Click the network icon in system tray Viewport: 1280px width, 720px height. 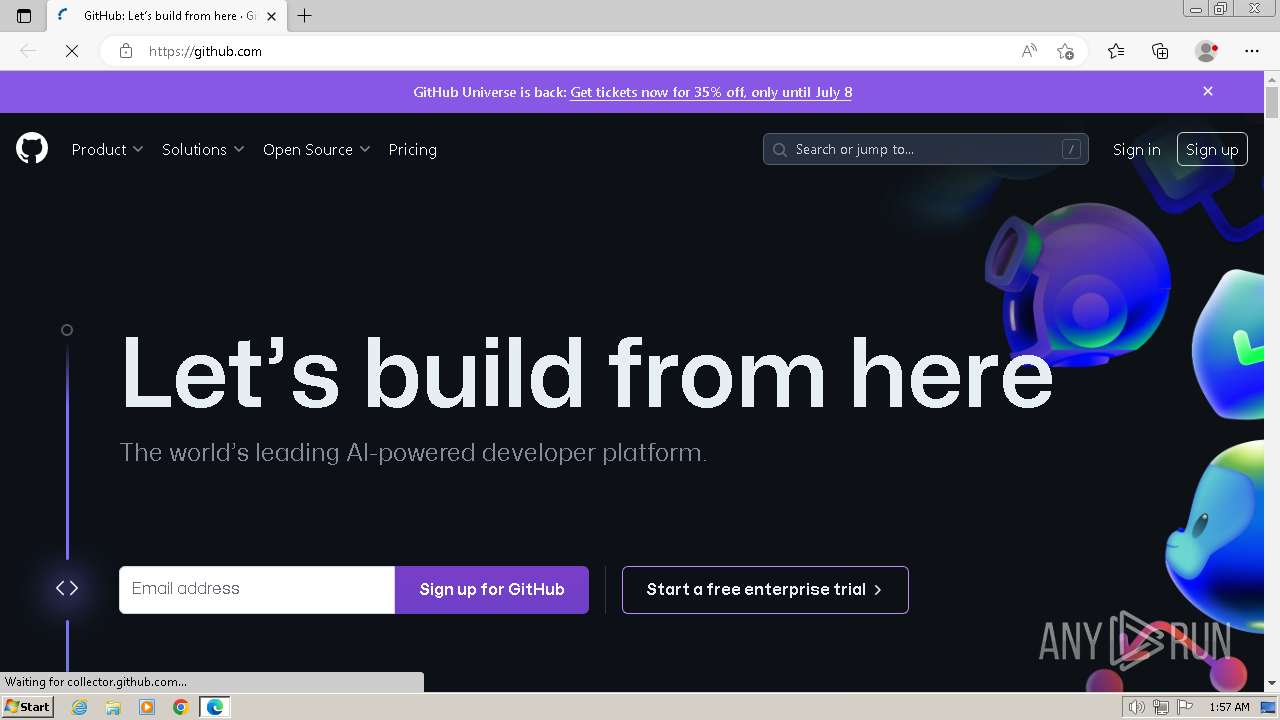tap(1161, 707)
